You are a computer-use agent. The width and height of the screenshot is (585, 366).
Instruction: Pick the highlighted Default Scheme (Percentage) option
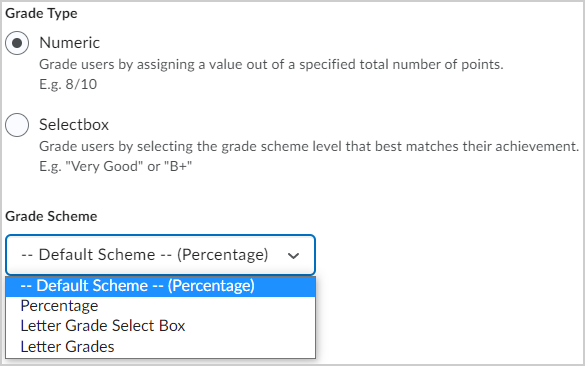(x=160, y=286)
